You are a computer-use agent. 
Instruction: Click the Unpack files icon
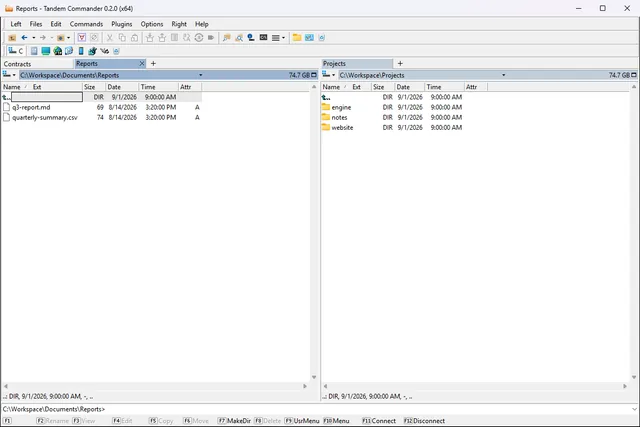coord(162,38)
